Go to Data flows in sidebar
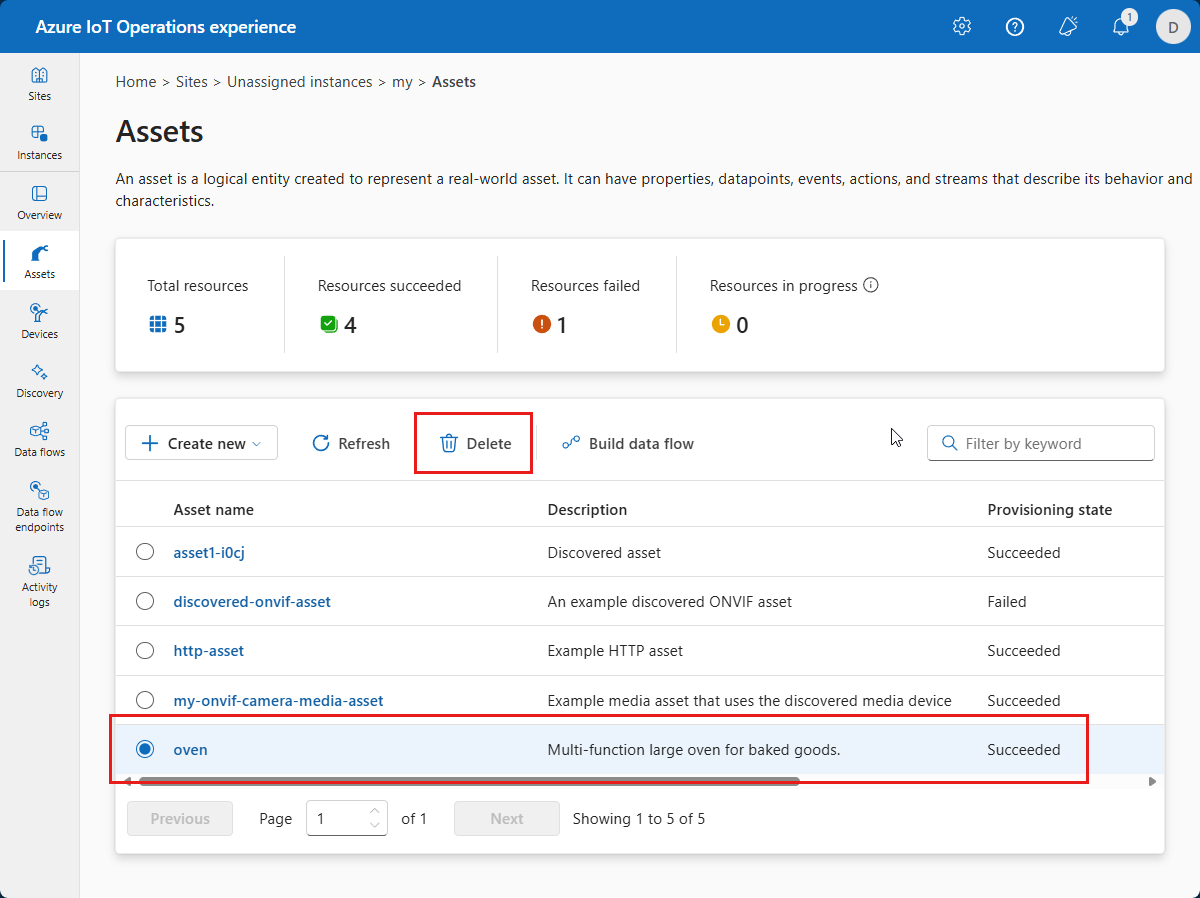The width and height of the screenshot is (1200, 898). tap(40, 439)
